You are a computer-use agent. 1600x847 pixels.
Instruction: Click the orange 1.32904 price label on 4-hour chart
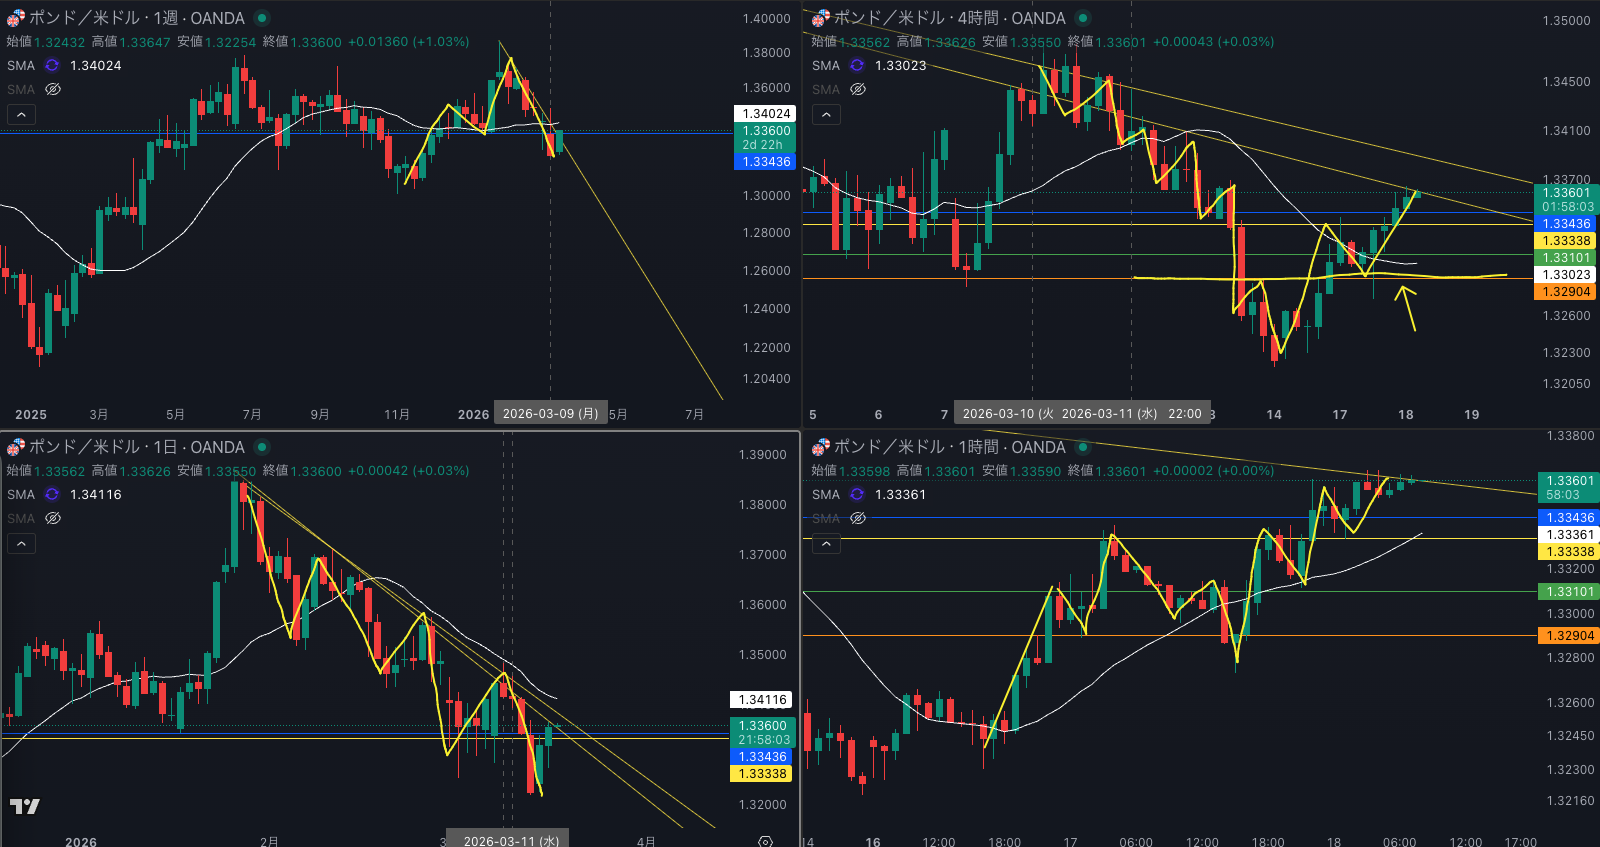(x=1566, y=292)
